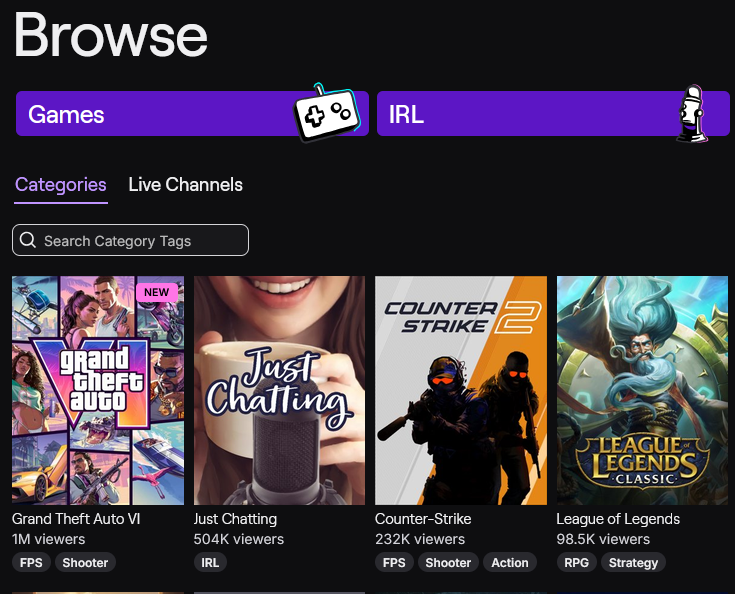Click the Browse page heading
Screen dimensions: 735x594
tap(111, 35)
